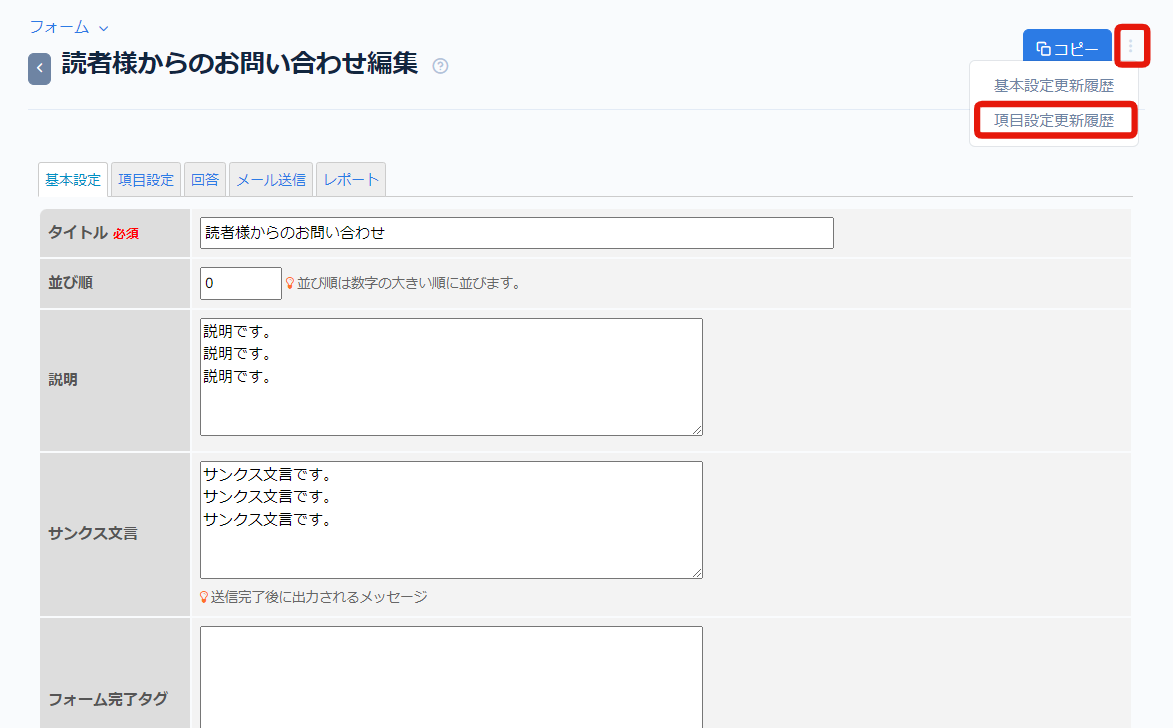Click the back arrow icon beside the title
The height and width of the screenshot is (728, 1173).
(40, 68)
